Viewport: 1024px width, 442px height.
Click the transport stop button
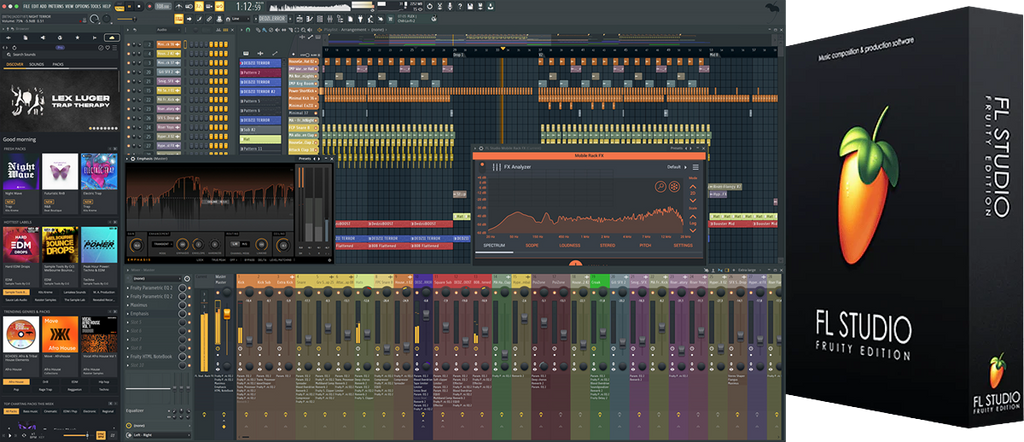tap(139, 7)
